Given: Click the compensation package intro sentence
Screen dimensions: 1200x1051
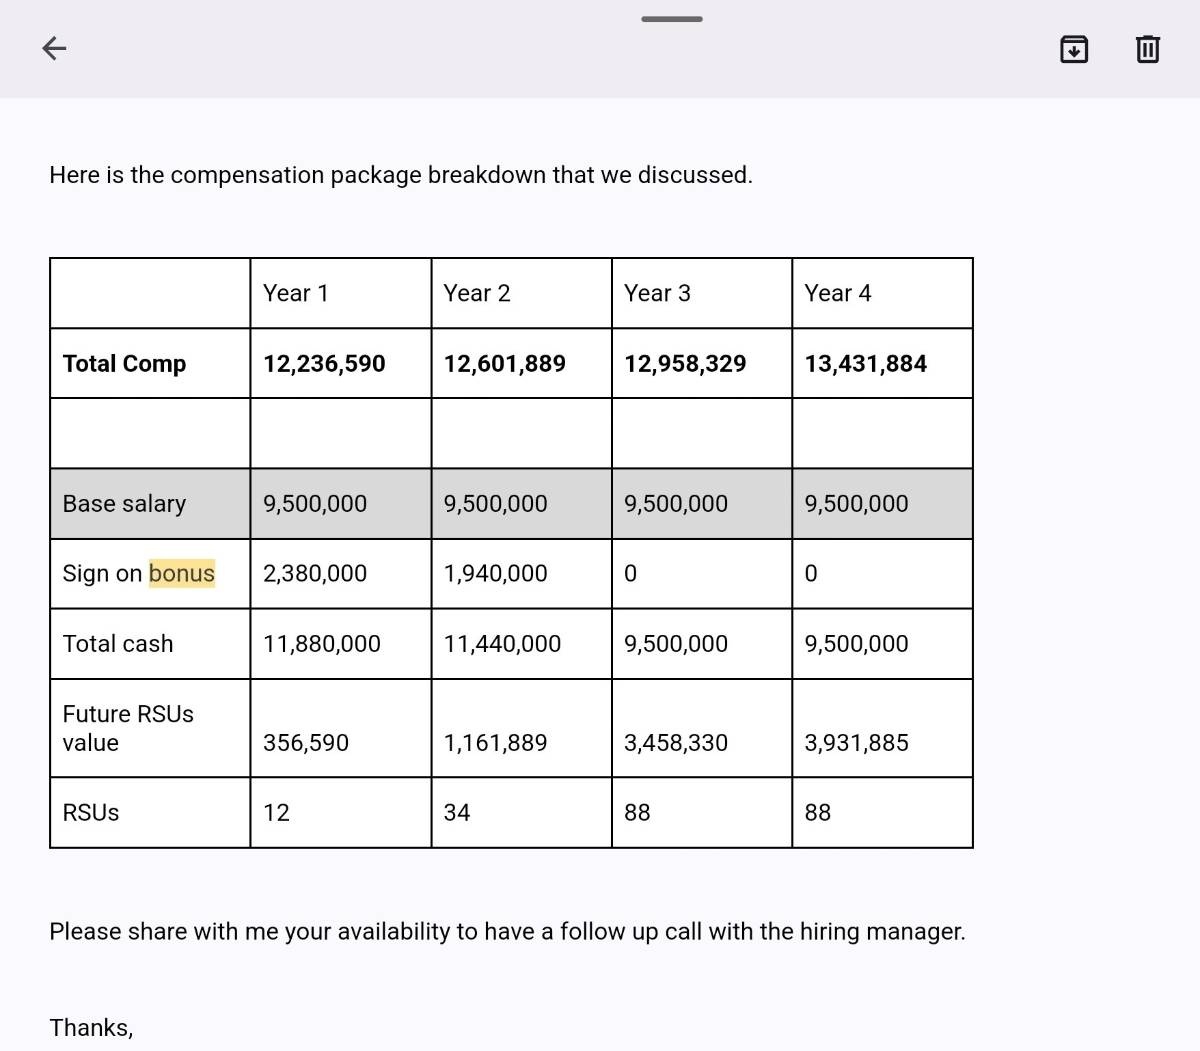Looking at the screenshot, I should [x=400, y=175].
